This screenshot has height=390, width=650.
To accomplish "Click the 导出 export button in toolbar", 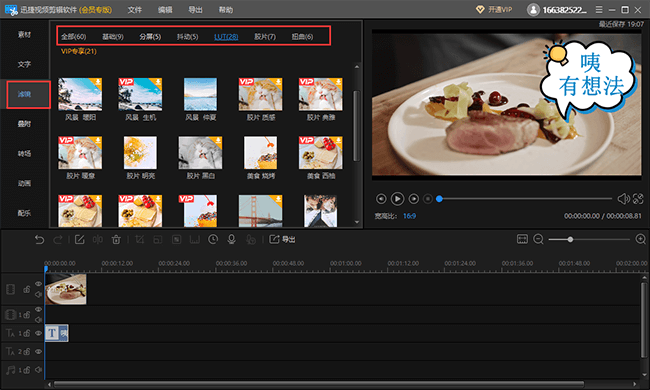I will (282, 239).
